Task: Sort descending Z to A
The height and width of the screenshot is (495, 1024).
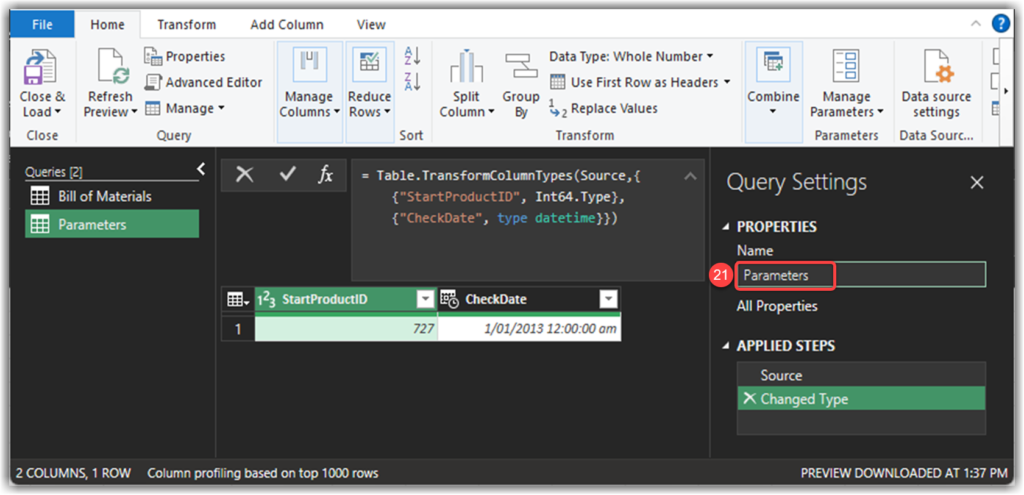Action: 412,82
